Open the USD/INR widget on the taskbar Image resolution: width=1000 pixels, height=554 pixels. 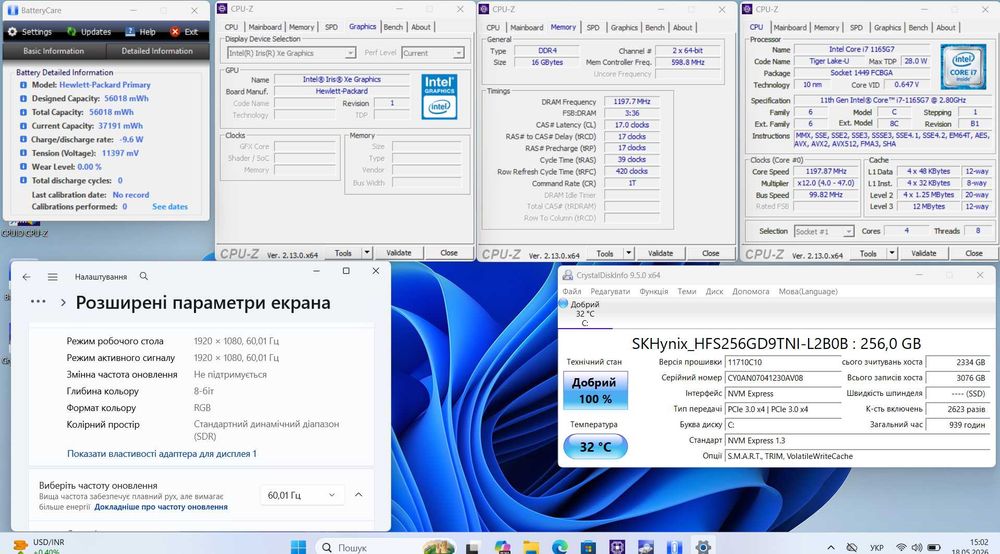(38, 546)
